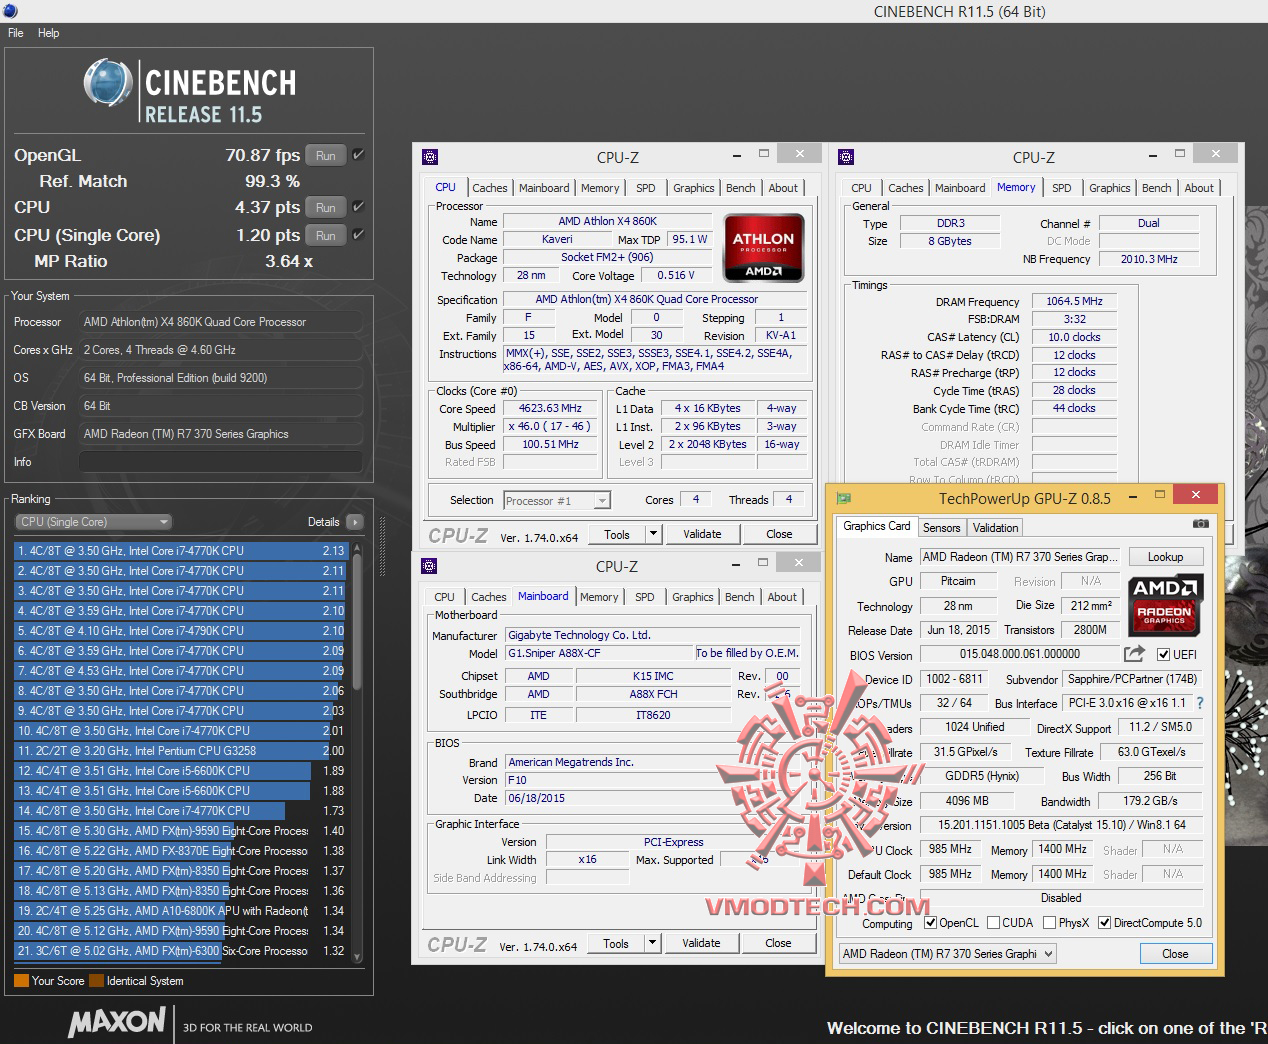Click the CPU-Z icon in the Mainboard window title bar
Viewport: 1268px width, 1044px height.
(429, 566)
